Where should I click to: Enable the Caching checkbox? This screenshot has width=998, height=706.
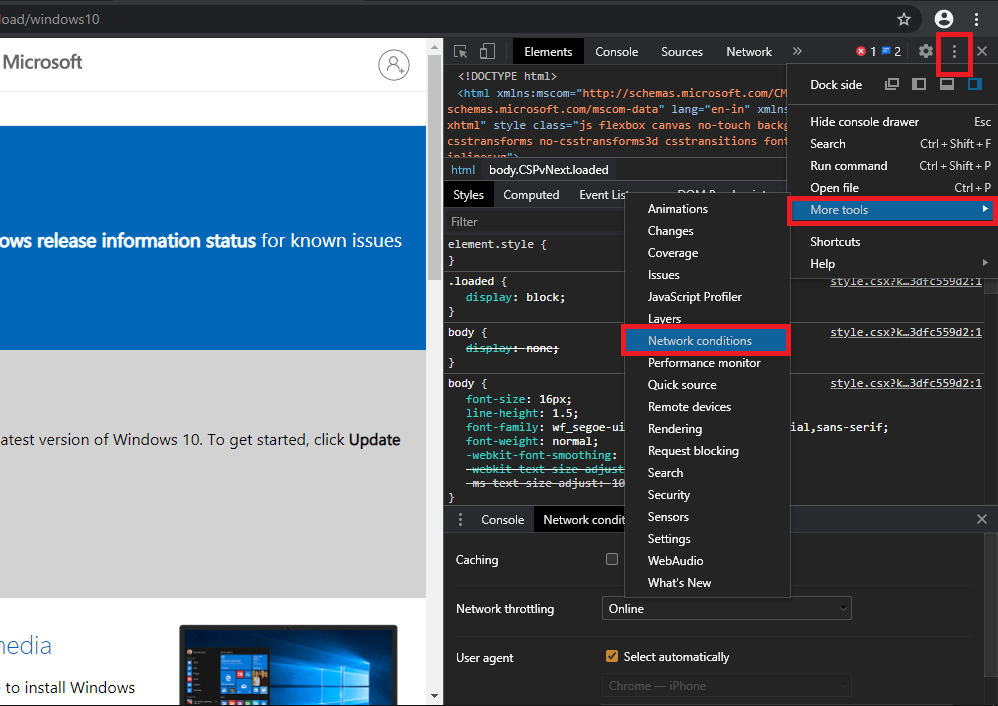pos(611,559)
